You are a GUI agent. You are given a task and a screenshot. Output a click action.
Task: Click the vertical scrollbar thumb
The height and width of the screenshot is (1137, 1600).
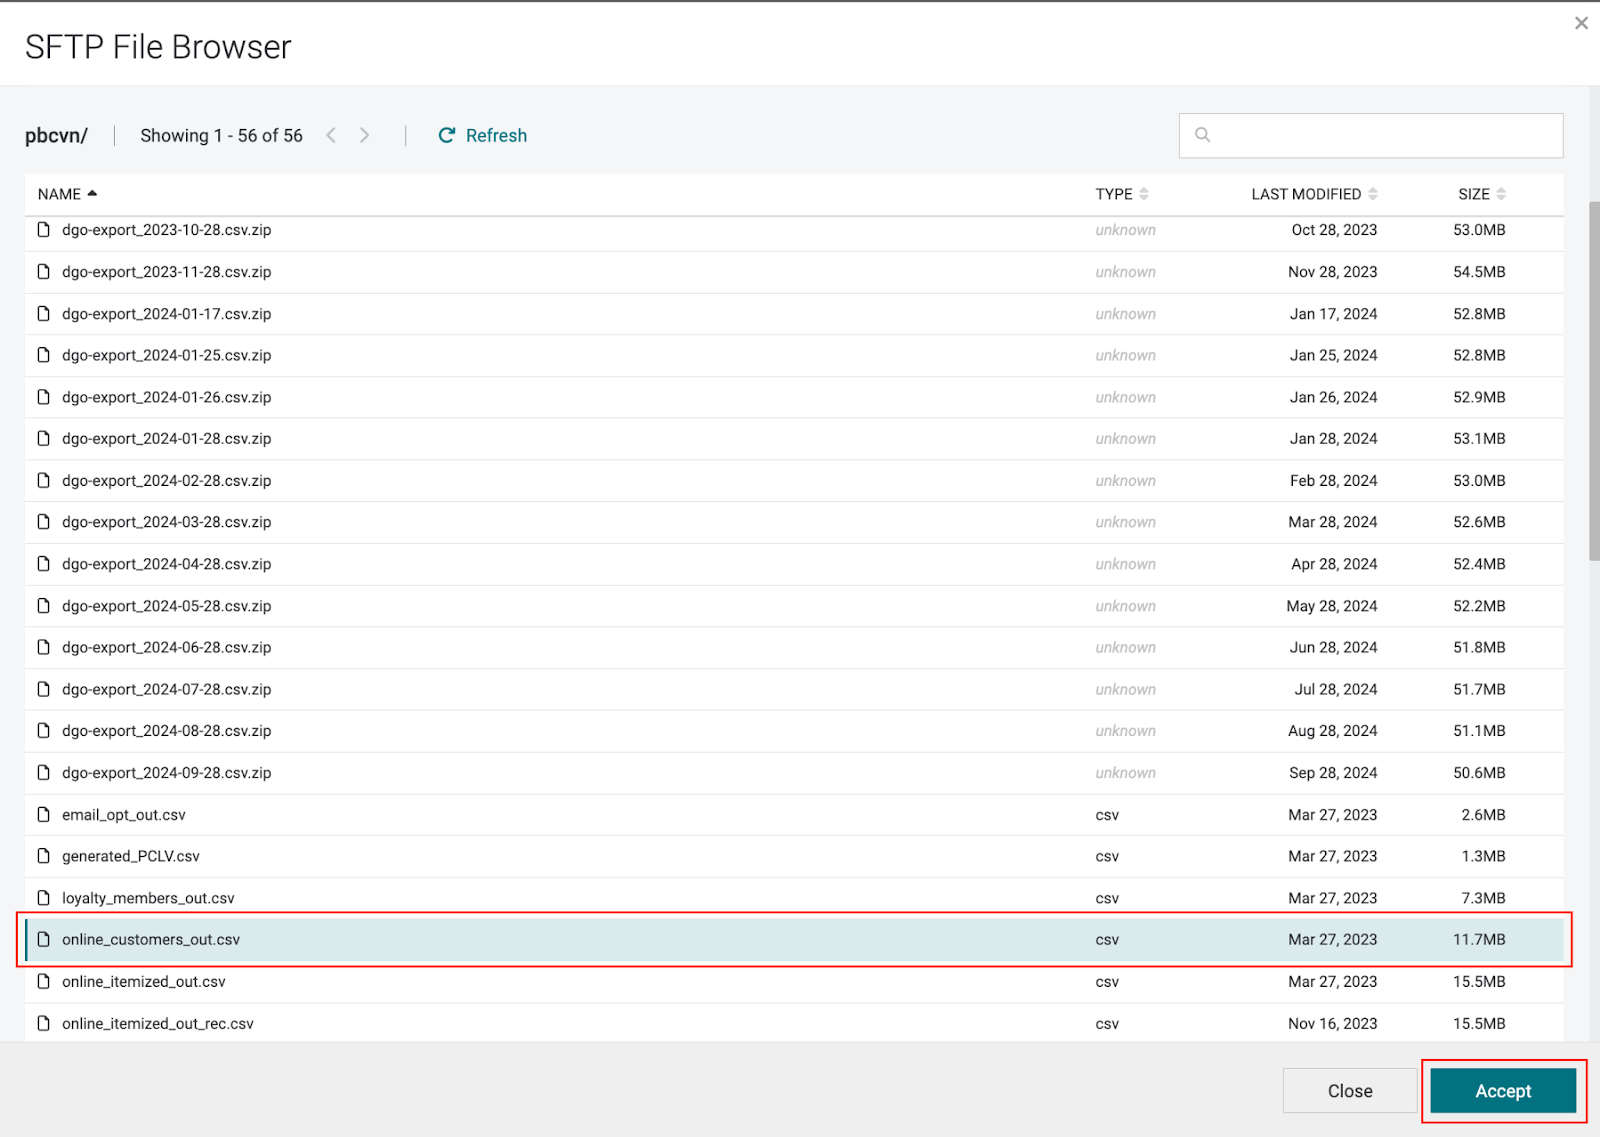1594,381
